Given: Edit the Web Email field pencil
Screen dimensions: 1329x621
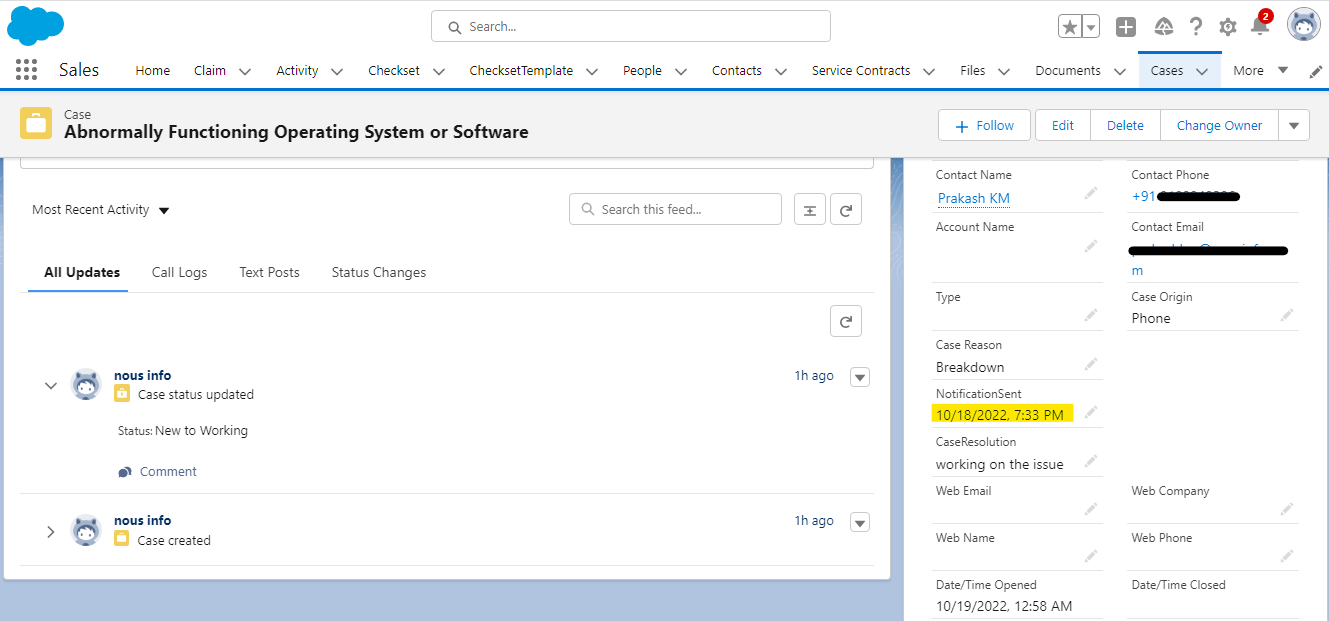Looking at the screenshot, I should click(x=1091, y=509).
